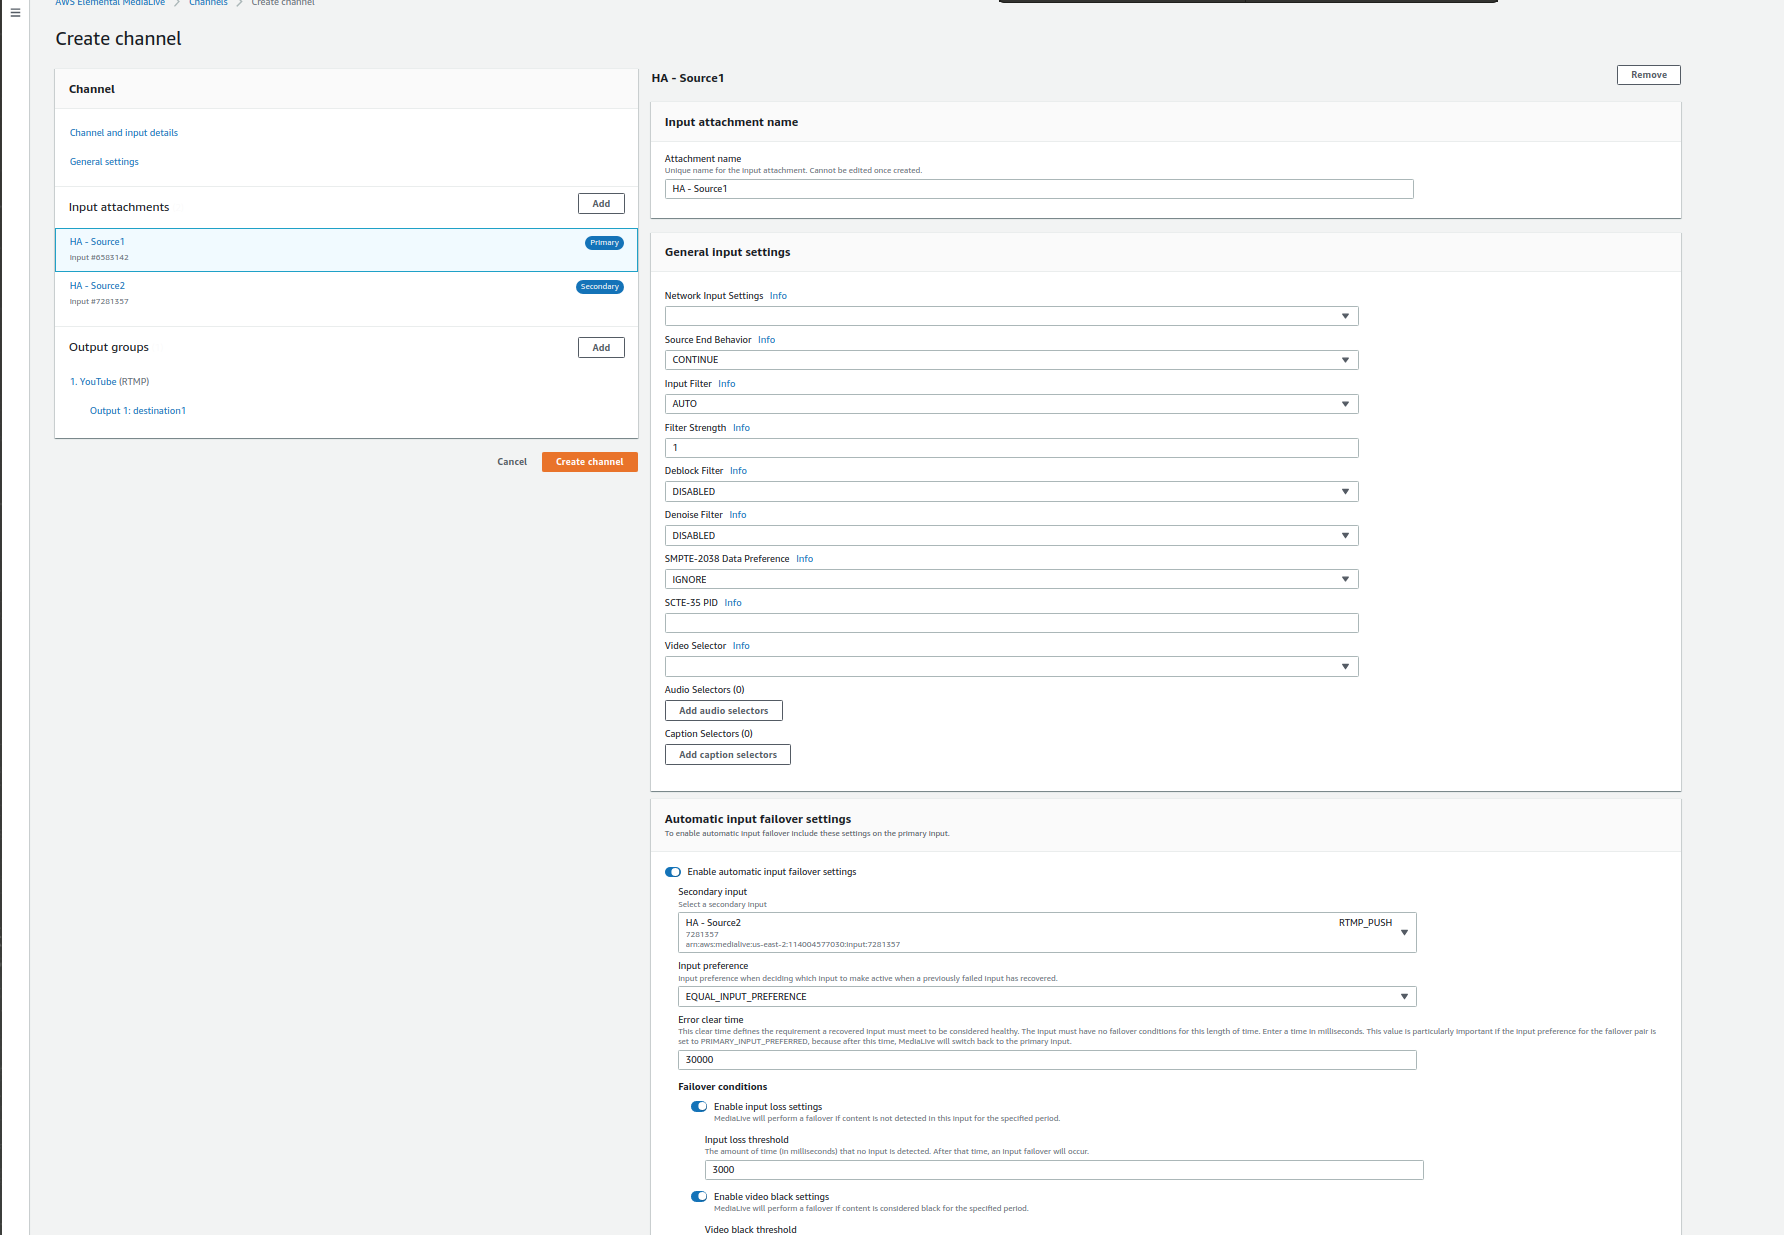Open the Denoise Filter dropdown
The width and height of the screenshot is (1784, 1235).
point(1011,536)
